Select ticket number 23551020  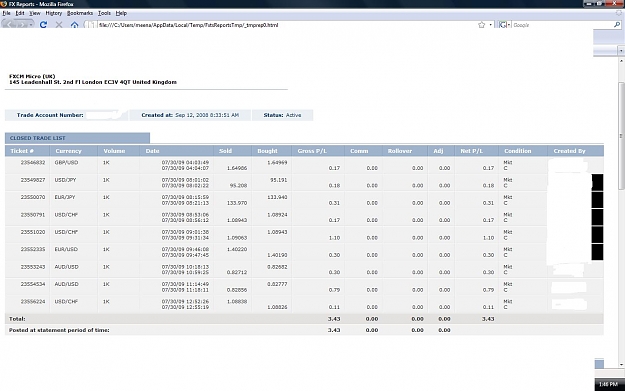click(x=33, y=232)
